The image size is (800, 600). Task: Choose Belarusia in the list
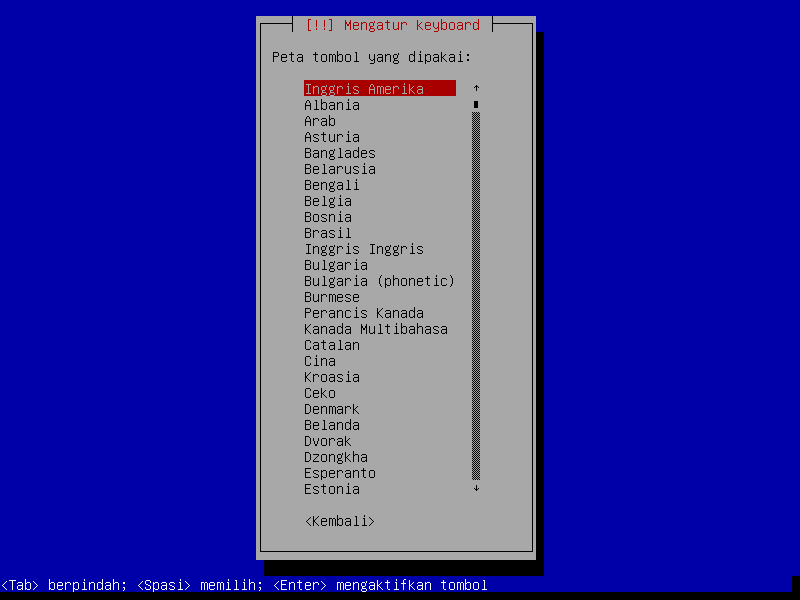[x=340, y=169]
